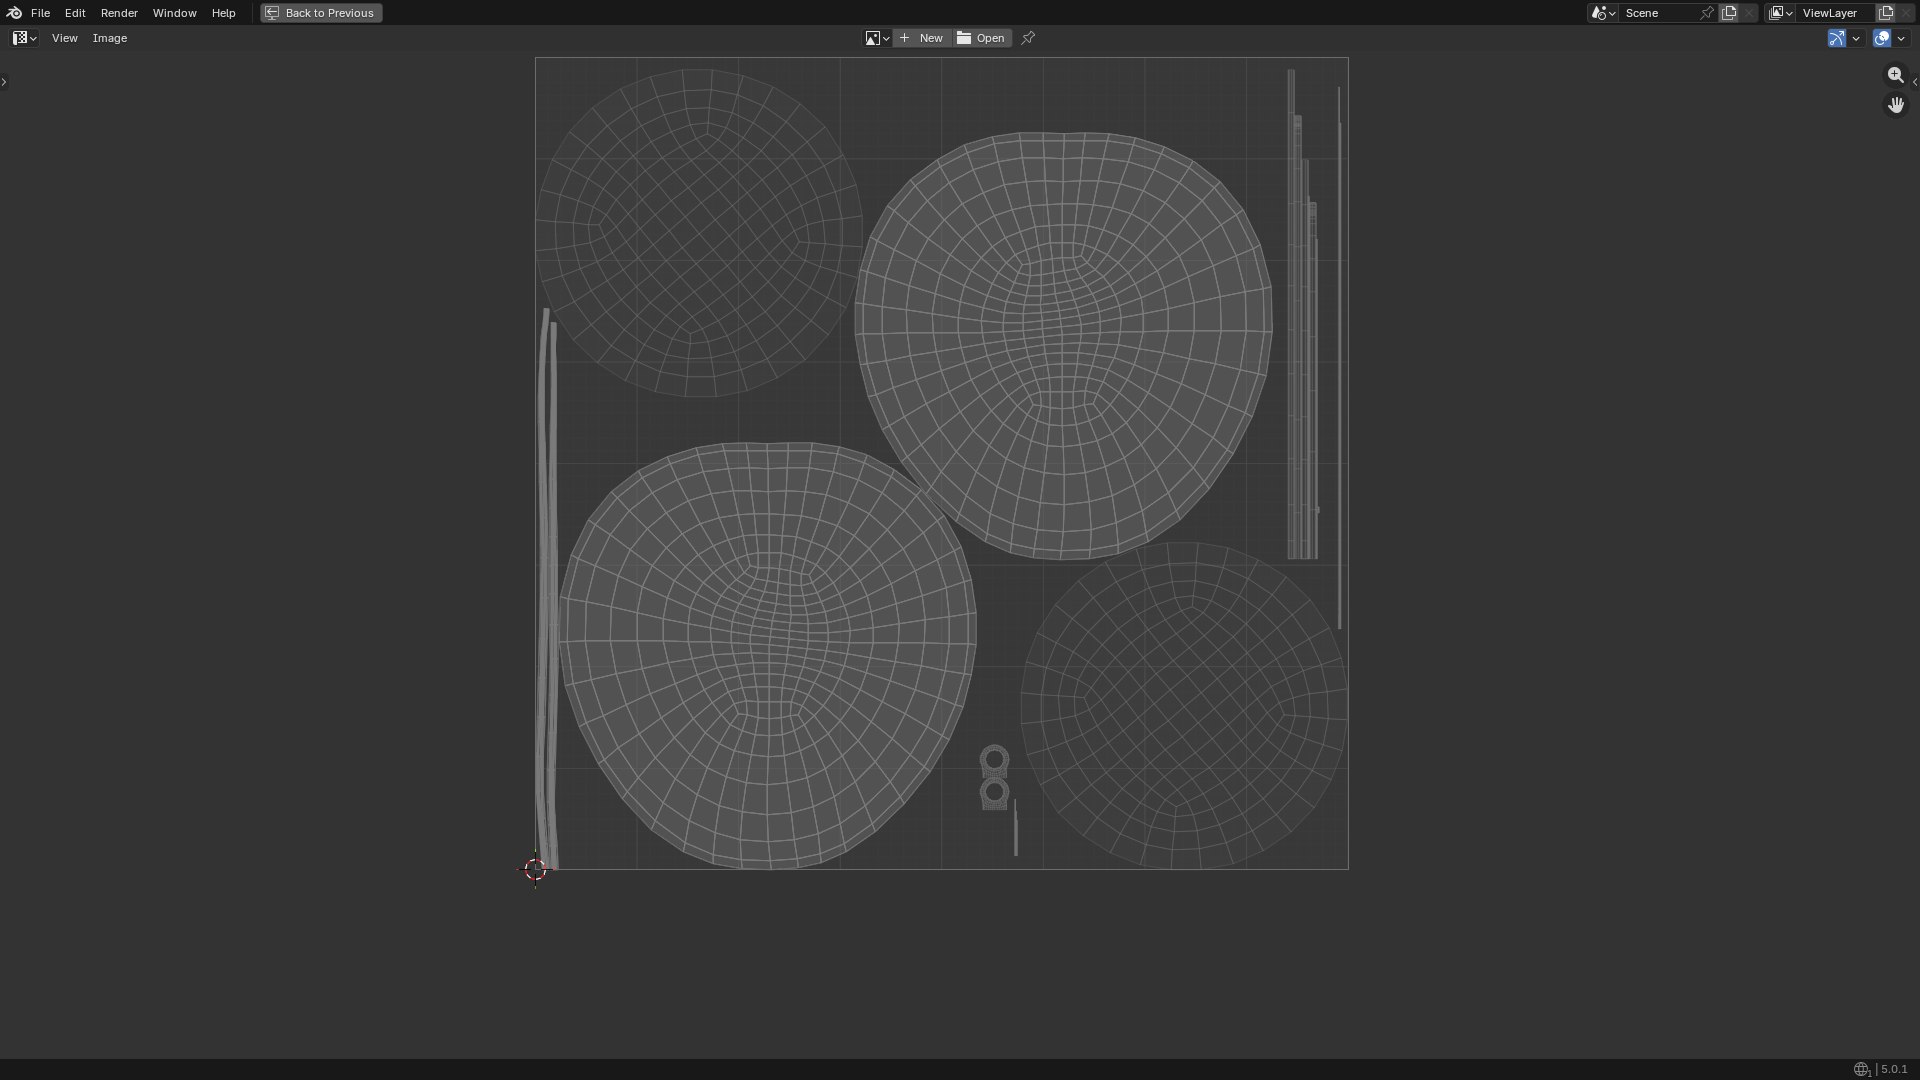This screenshot has height=1080, width=1920.
Task: Click the Back to Previous button
Action: coord(321,13)
